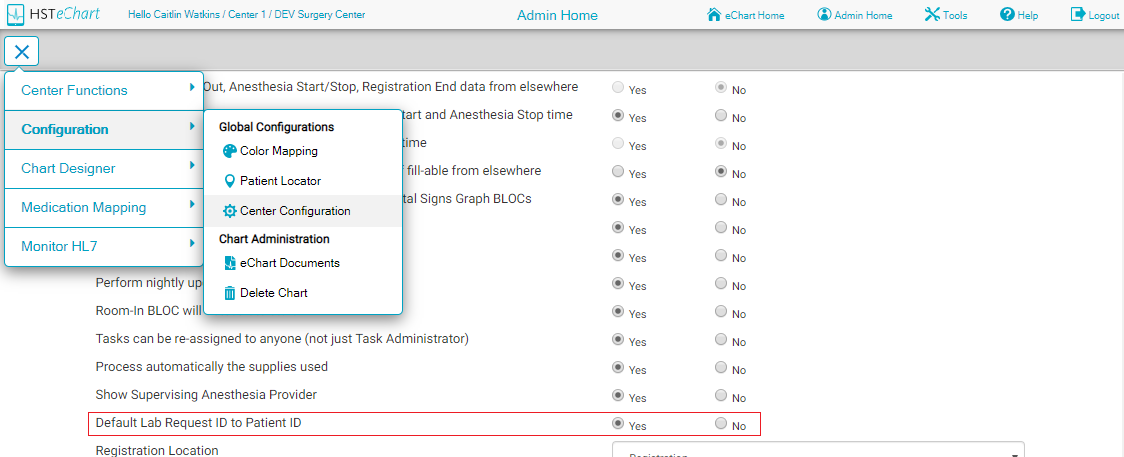Close the menu with X button
This screenshot has width=1124, height=457.
point(22,52)
